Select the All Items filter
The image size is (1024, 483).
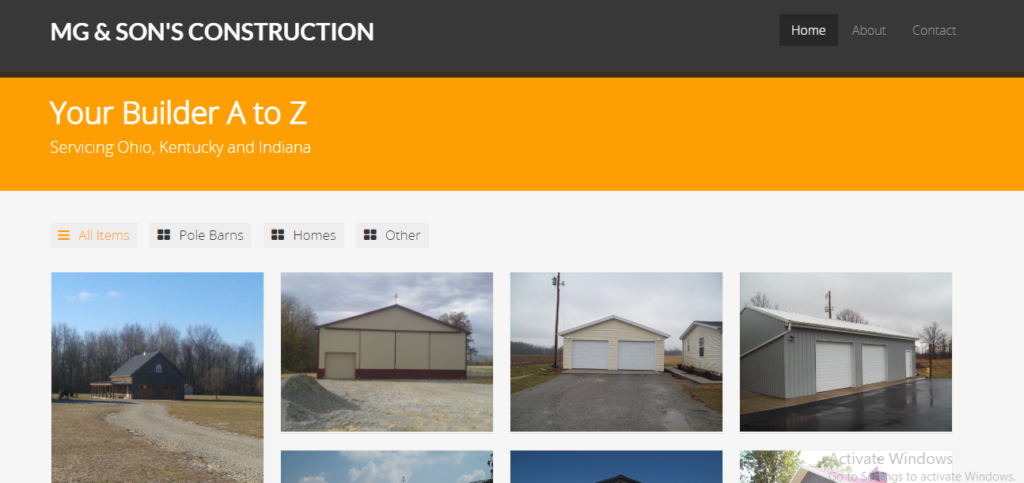pos(94,235)
